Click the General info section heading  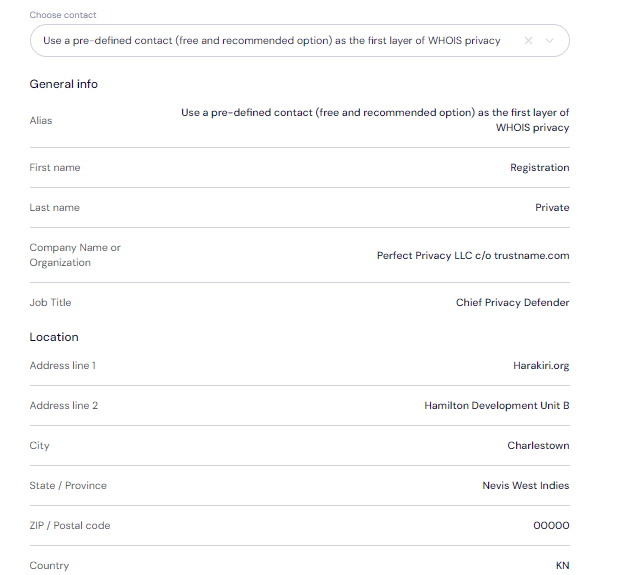coord(64,84)
